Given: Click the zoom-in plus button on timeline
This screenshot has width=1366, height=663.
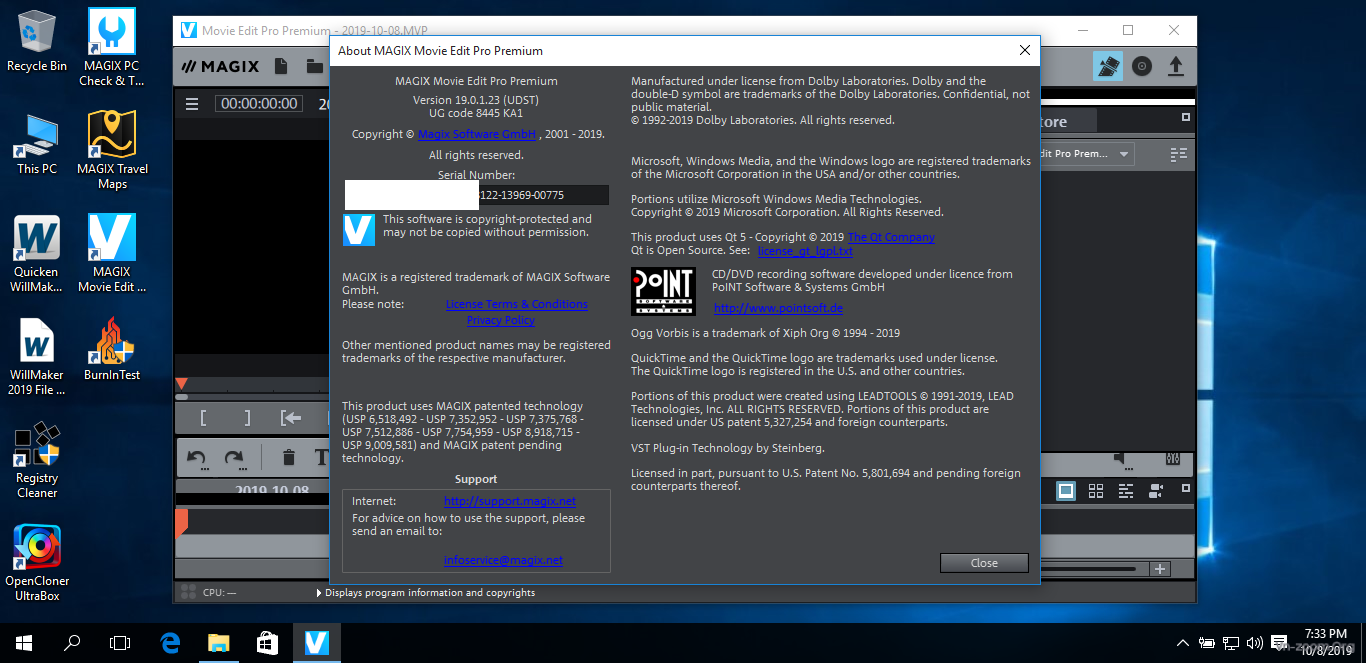Looking at the screenshot, I should pos(1160,569).
